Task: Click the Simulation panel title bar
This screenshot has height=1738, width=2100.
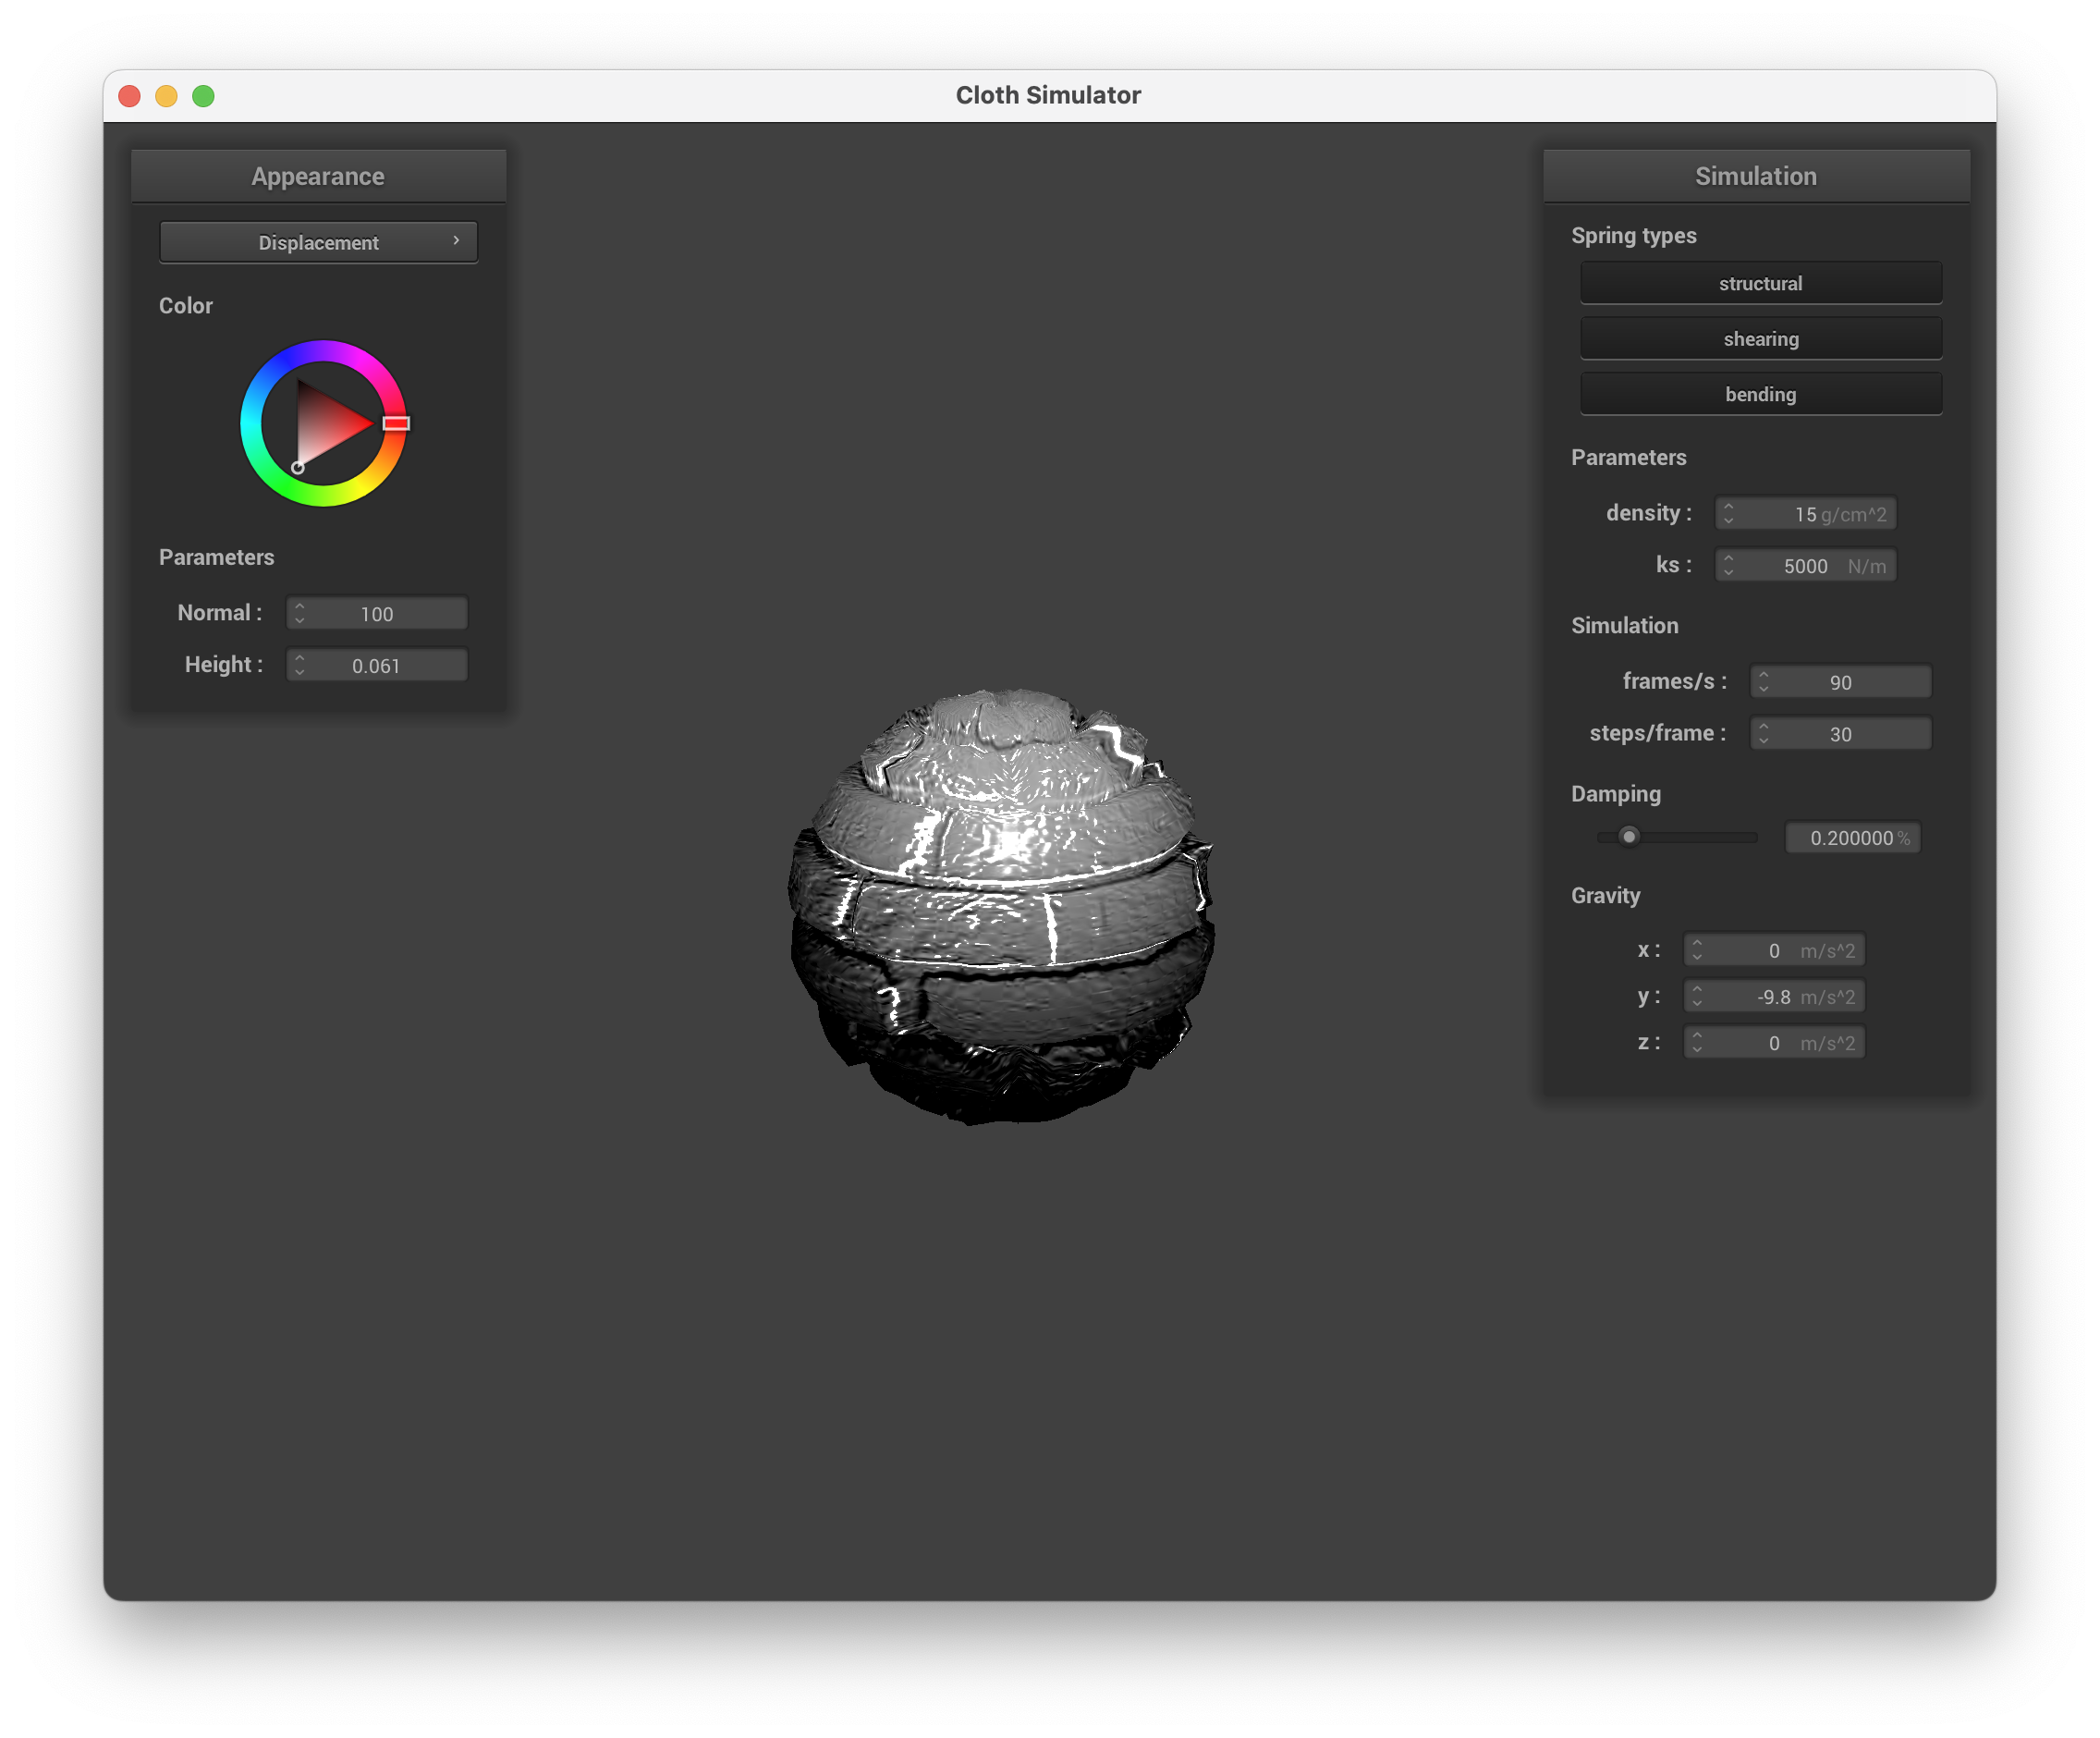Action: point(1756,176)
